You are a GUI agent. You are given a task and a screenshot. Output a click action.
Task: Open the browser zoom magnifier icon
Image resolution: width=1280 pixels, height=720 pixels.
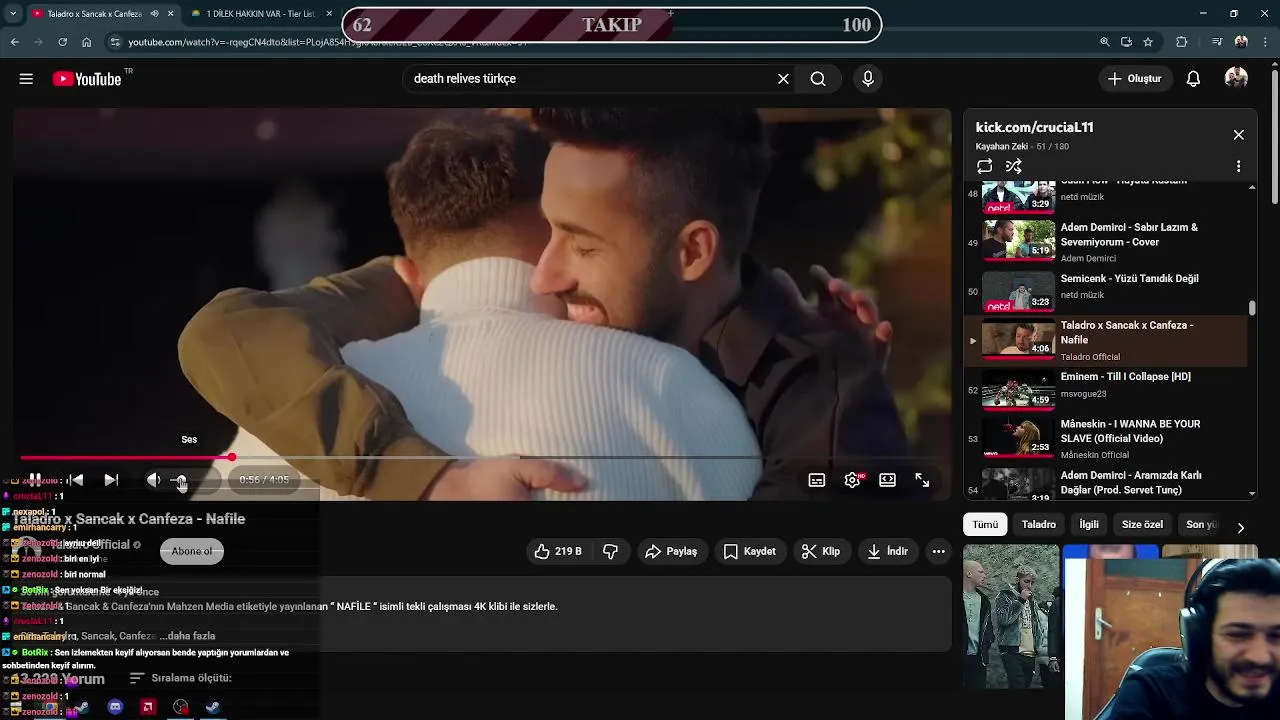coord(1104,42)
